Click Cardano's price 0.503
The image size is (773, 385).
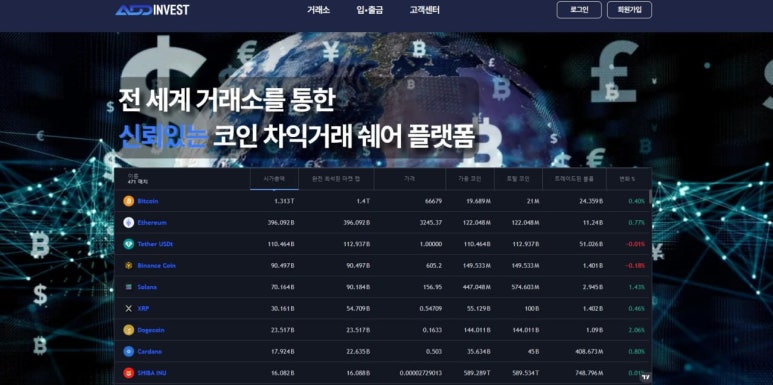(x=434, y=352)
